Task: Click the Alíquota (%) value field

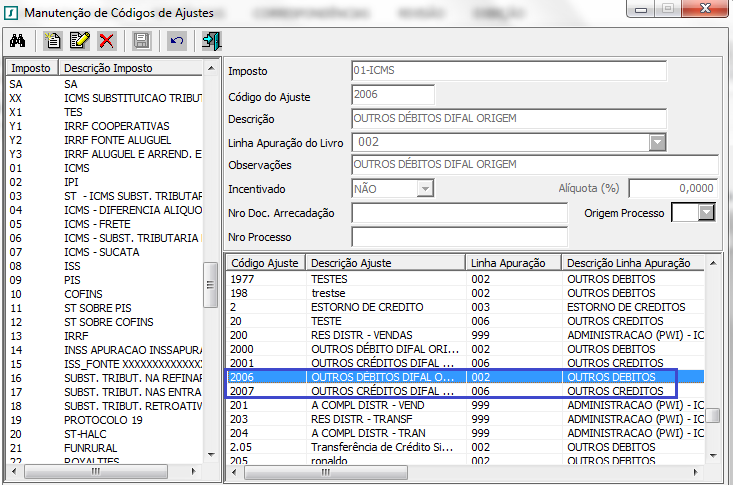Action: (x=672, y=188)
